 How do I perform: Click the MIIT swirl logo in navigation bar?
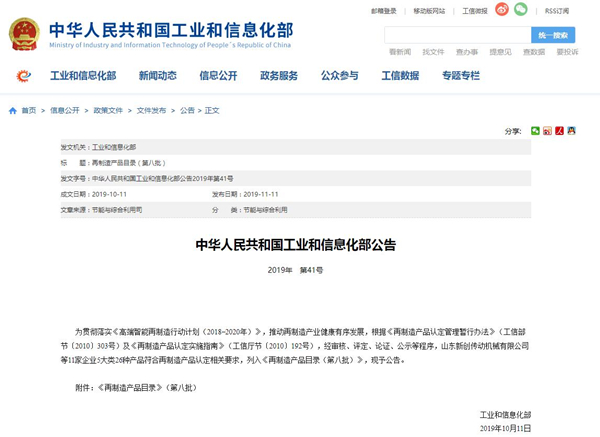point(24,76)
